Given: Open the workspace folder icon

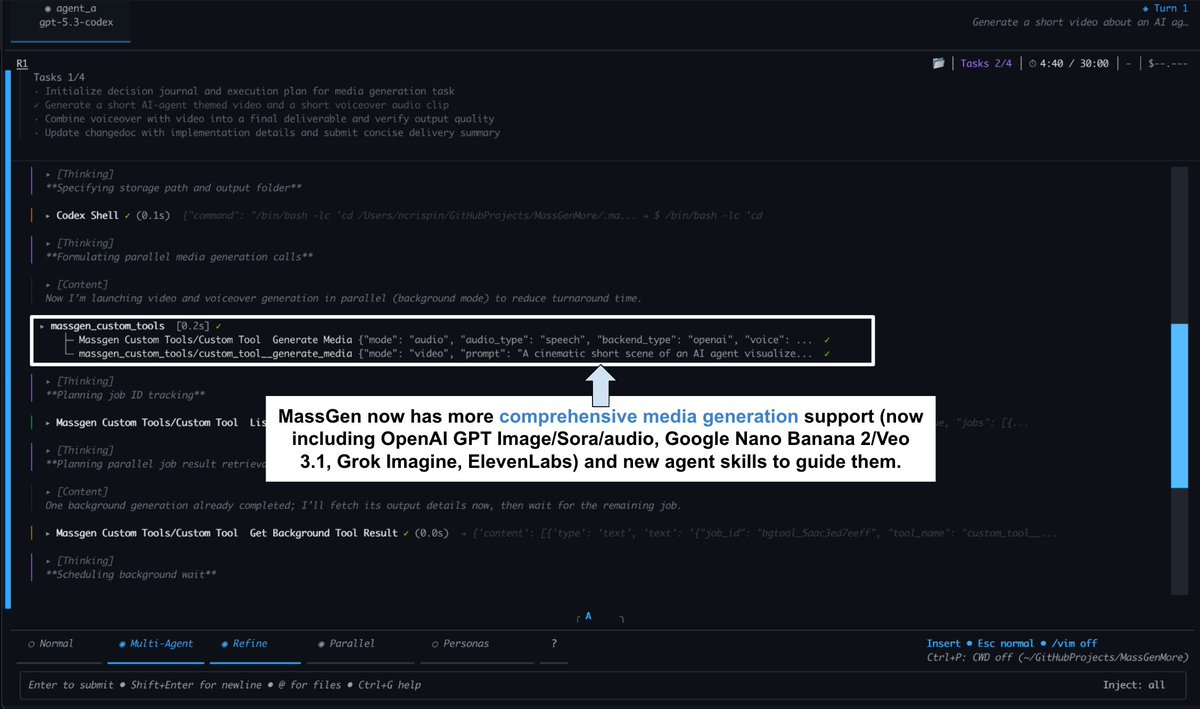Looking at the screenshot, I should (x=938, y=63).
